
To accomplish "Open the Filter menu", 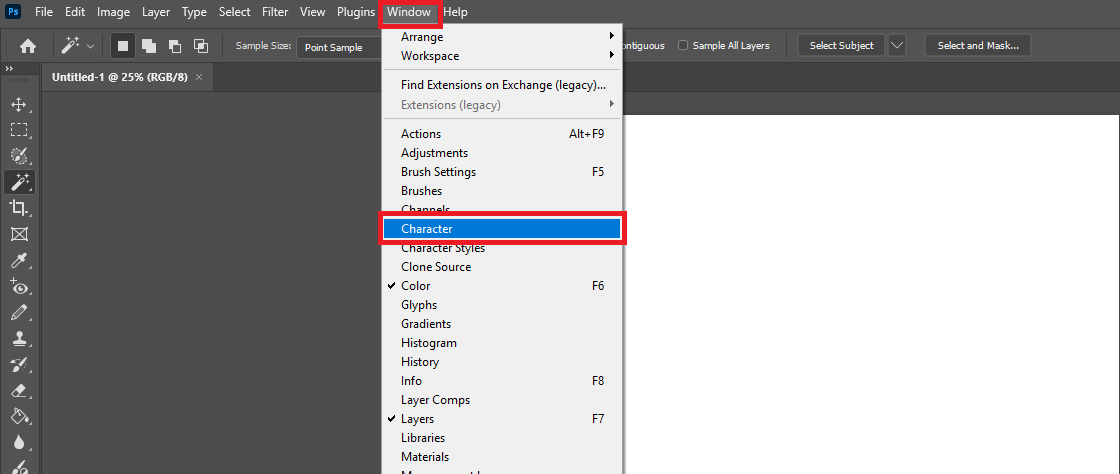I will click(275, 12).
